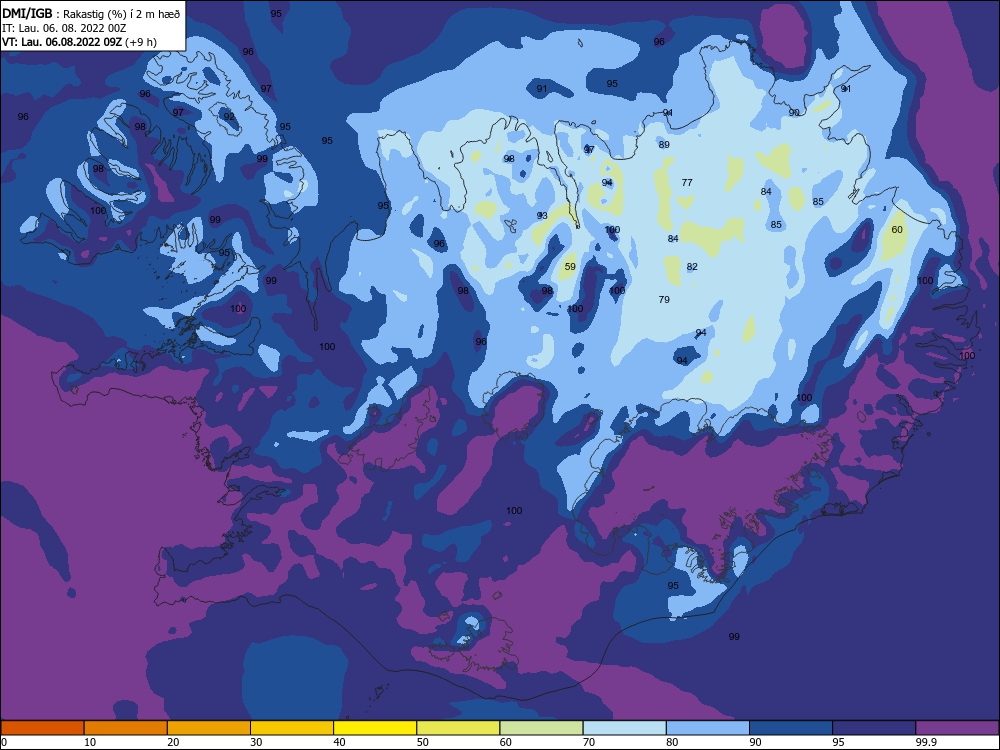Click the 'IT: Lau. 06. 08. 2022 00Z' line
This screenshot has width=1000, height=750.
[64, 28]
